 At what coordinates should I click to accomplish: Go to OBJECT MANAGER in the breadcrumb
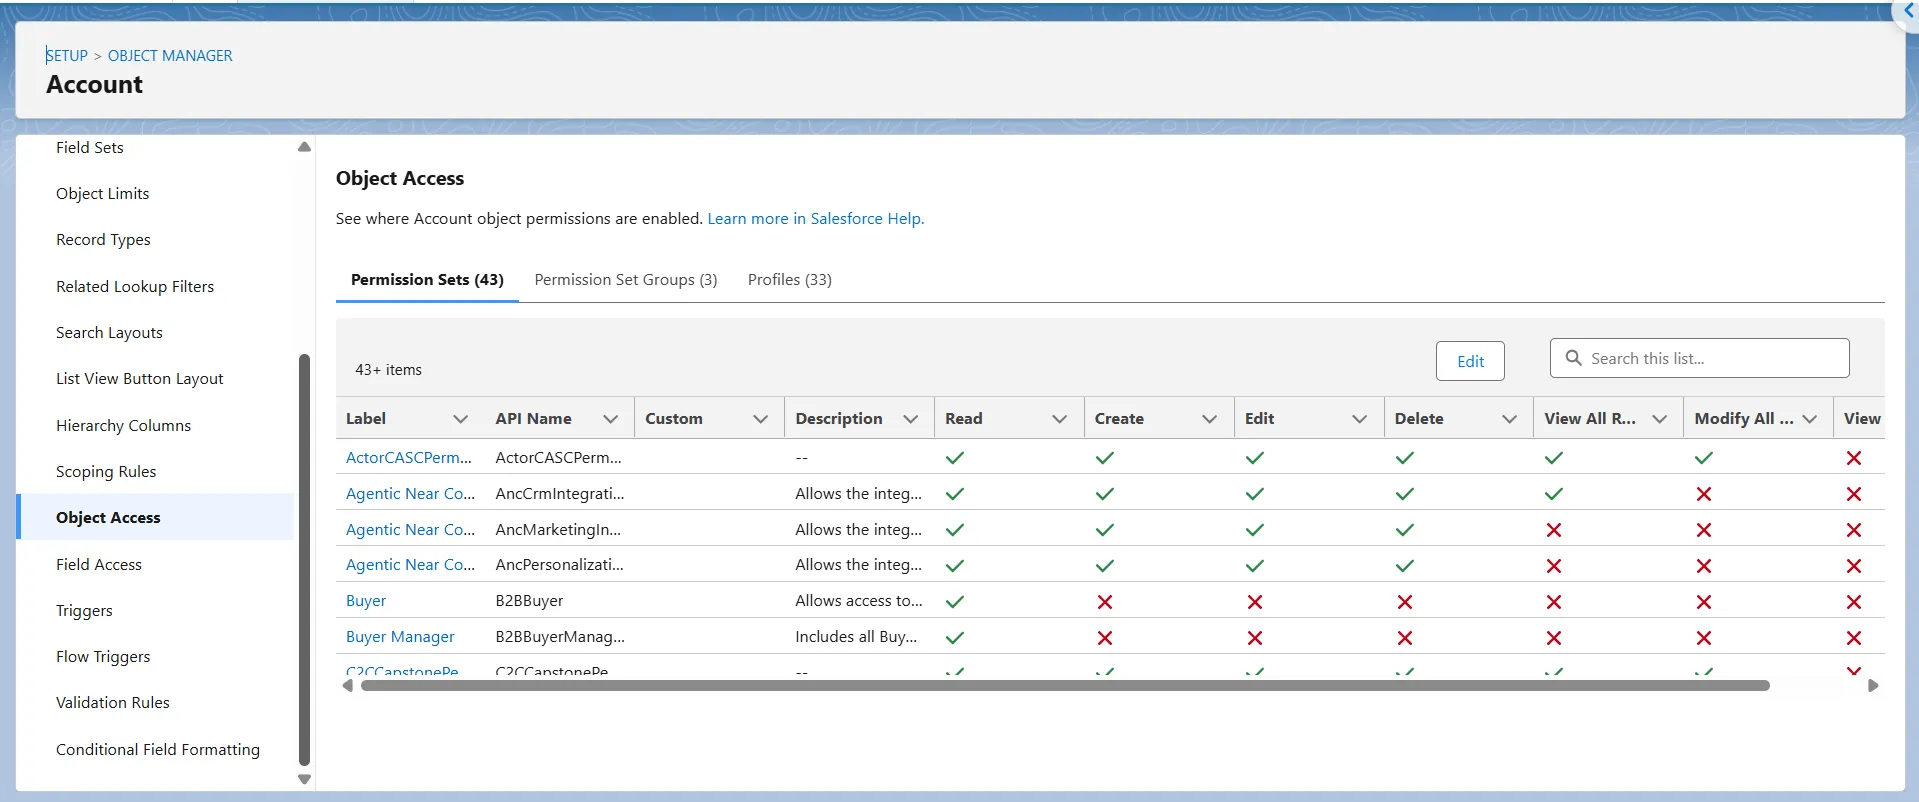[170, 56]
